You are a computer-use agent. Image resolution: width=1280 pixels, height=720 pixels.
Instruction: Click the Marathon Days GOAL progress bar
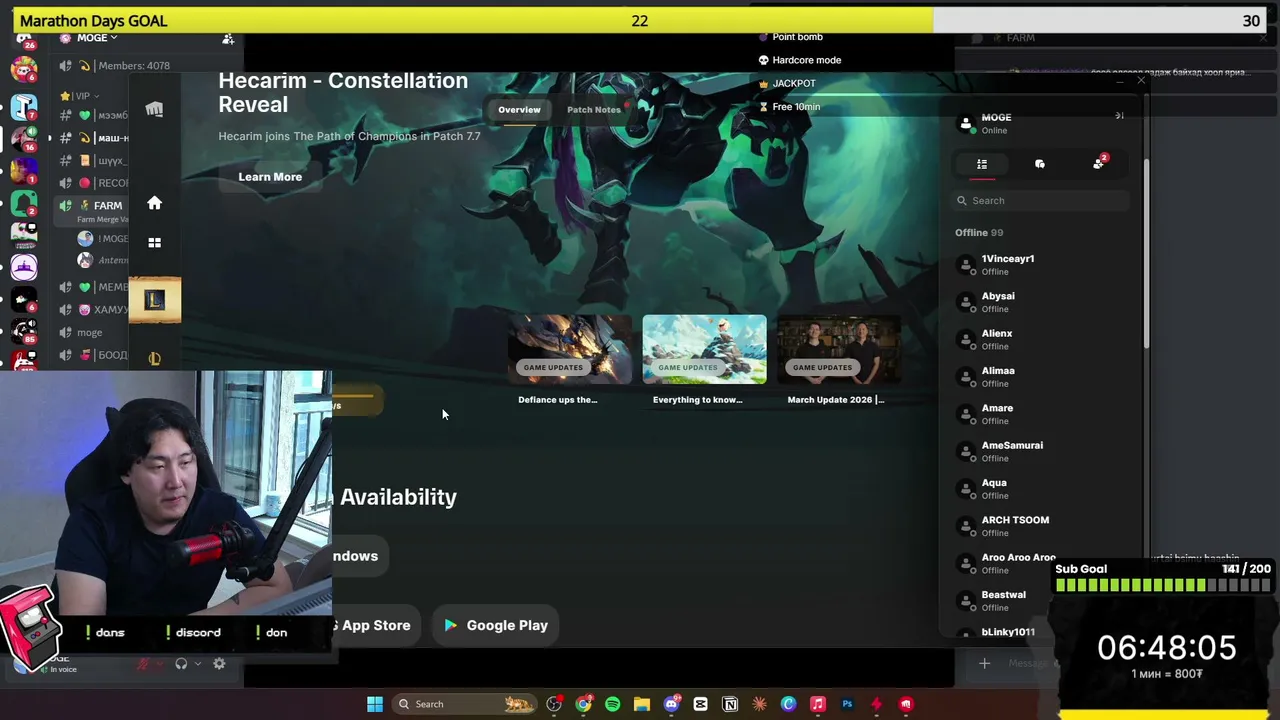[640, 21]
